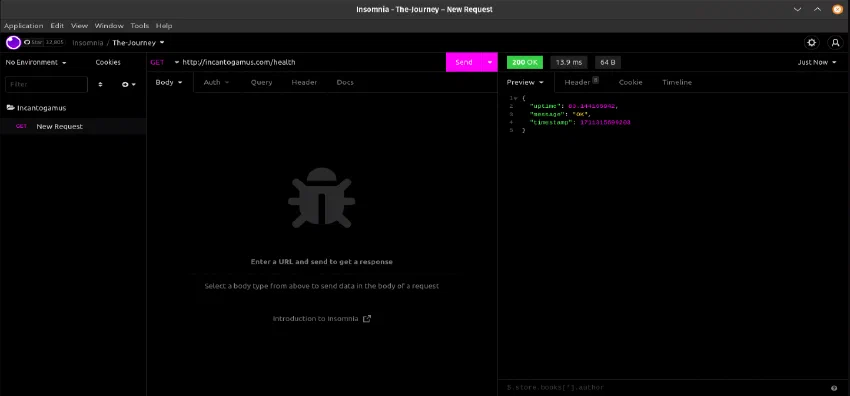Click the help icon beside response filter
The width and height of the screenshot is (850, 396).
point(834,388)
